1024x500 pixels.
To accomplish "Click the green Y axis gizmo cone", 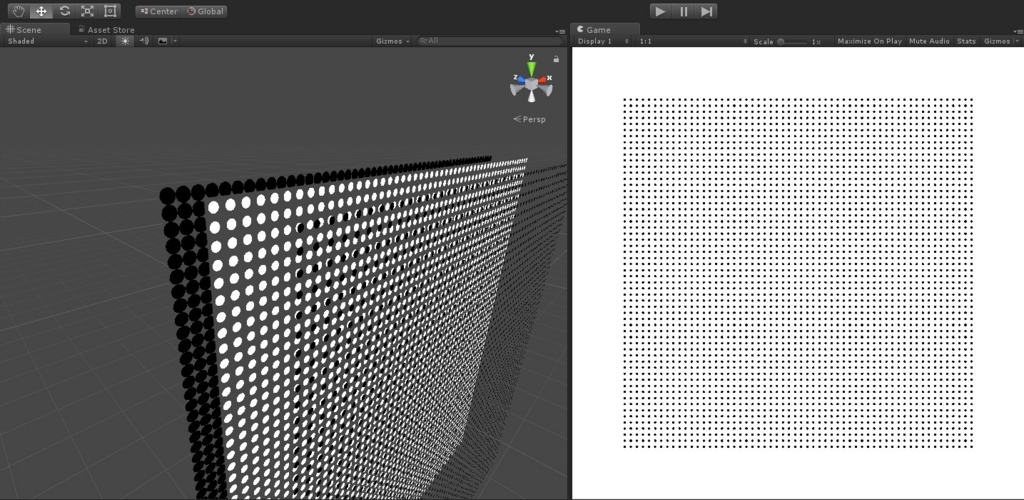I will (x=532, y=67).
